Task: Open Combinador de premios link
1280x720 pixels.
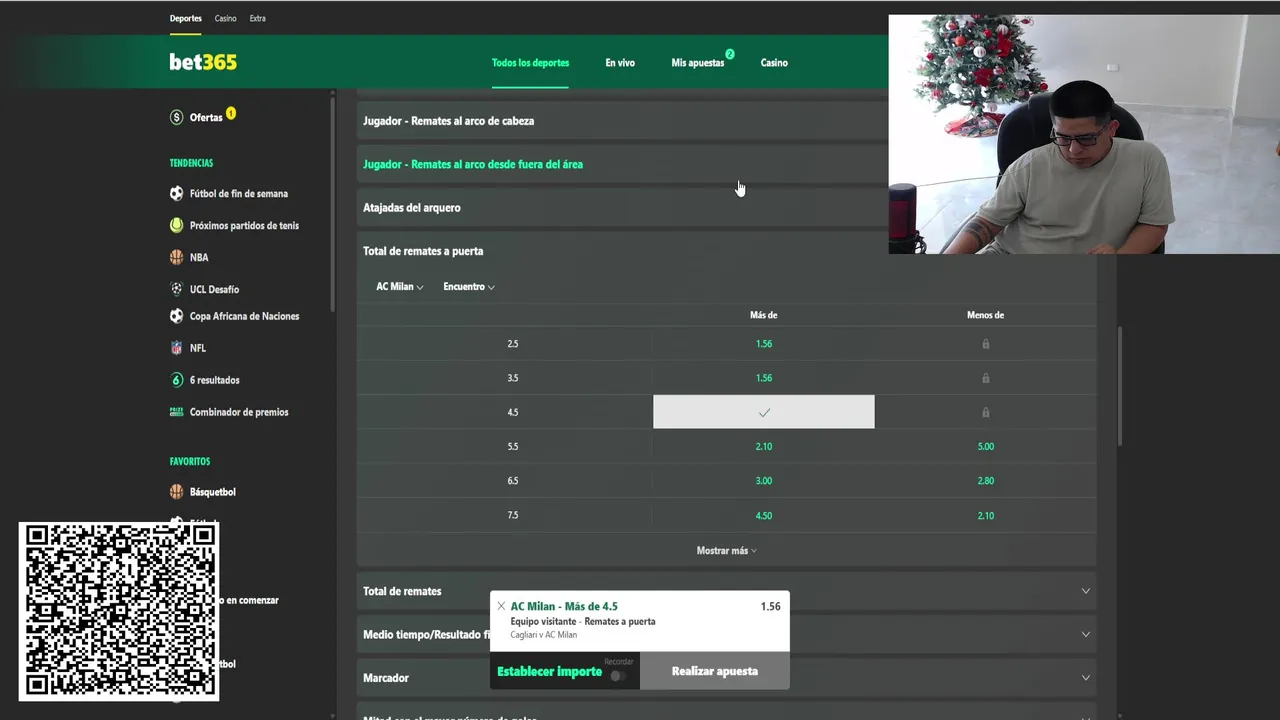Action: 239,412
